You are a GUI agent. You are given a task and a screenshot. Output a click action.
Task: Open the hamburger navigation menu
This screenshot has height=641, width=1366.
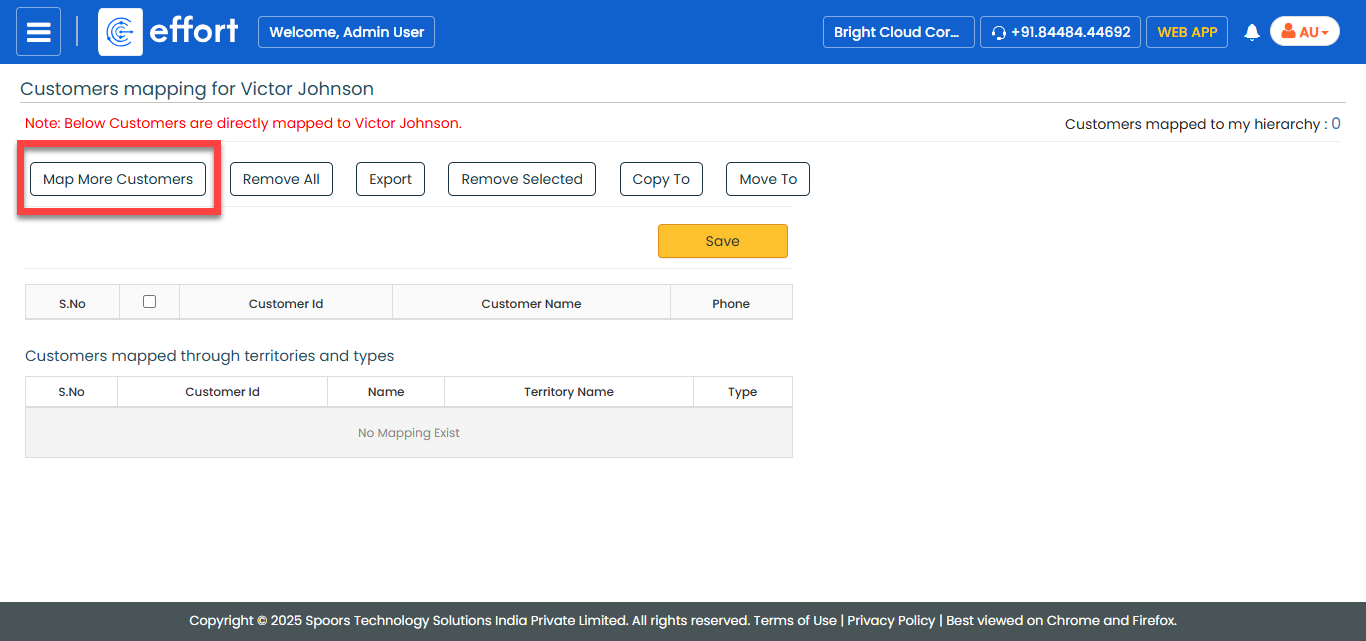pyautogui.click(x=38, y=32)
